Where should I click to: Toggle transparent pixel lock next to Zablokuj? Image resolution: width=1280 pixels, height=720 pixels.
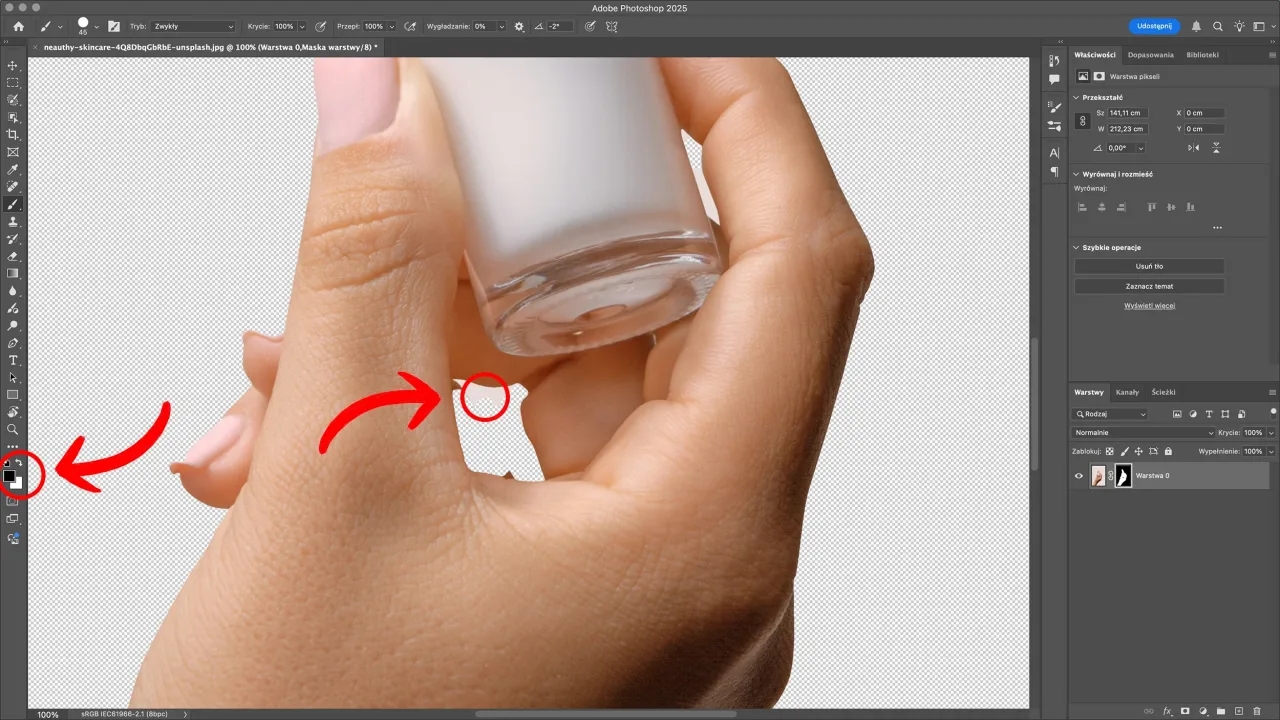point(1109,451)
